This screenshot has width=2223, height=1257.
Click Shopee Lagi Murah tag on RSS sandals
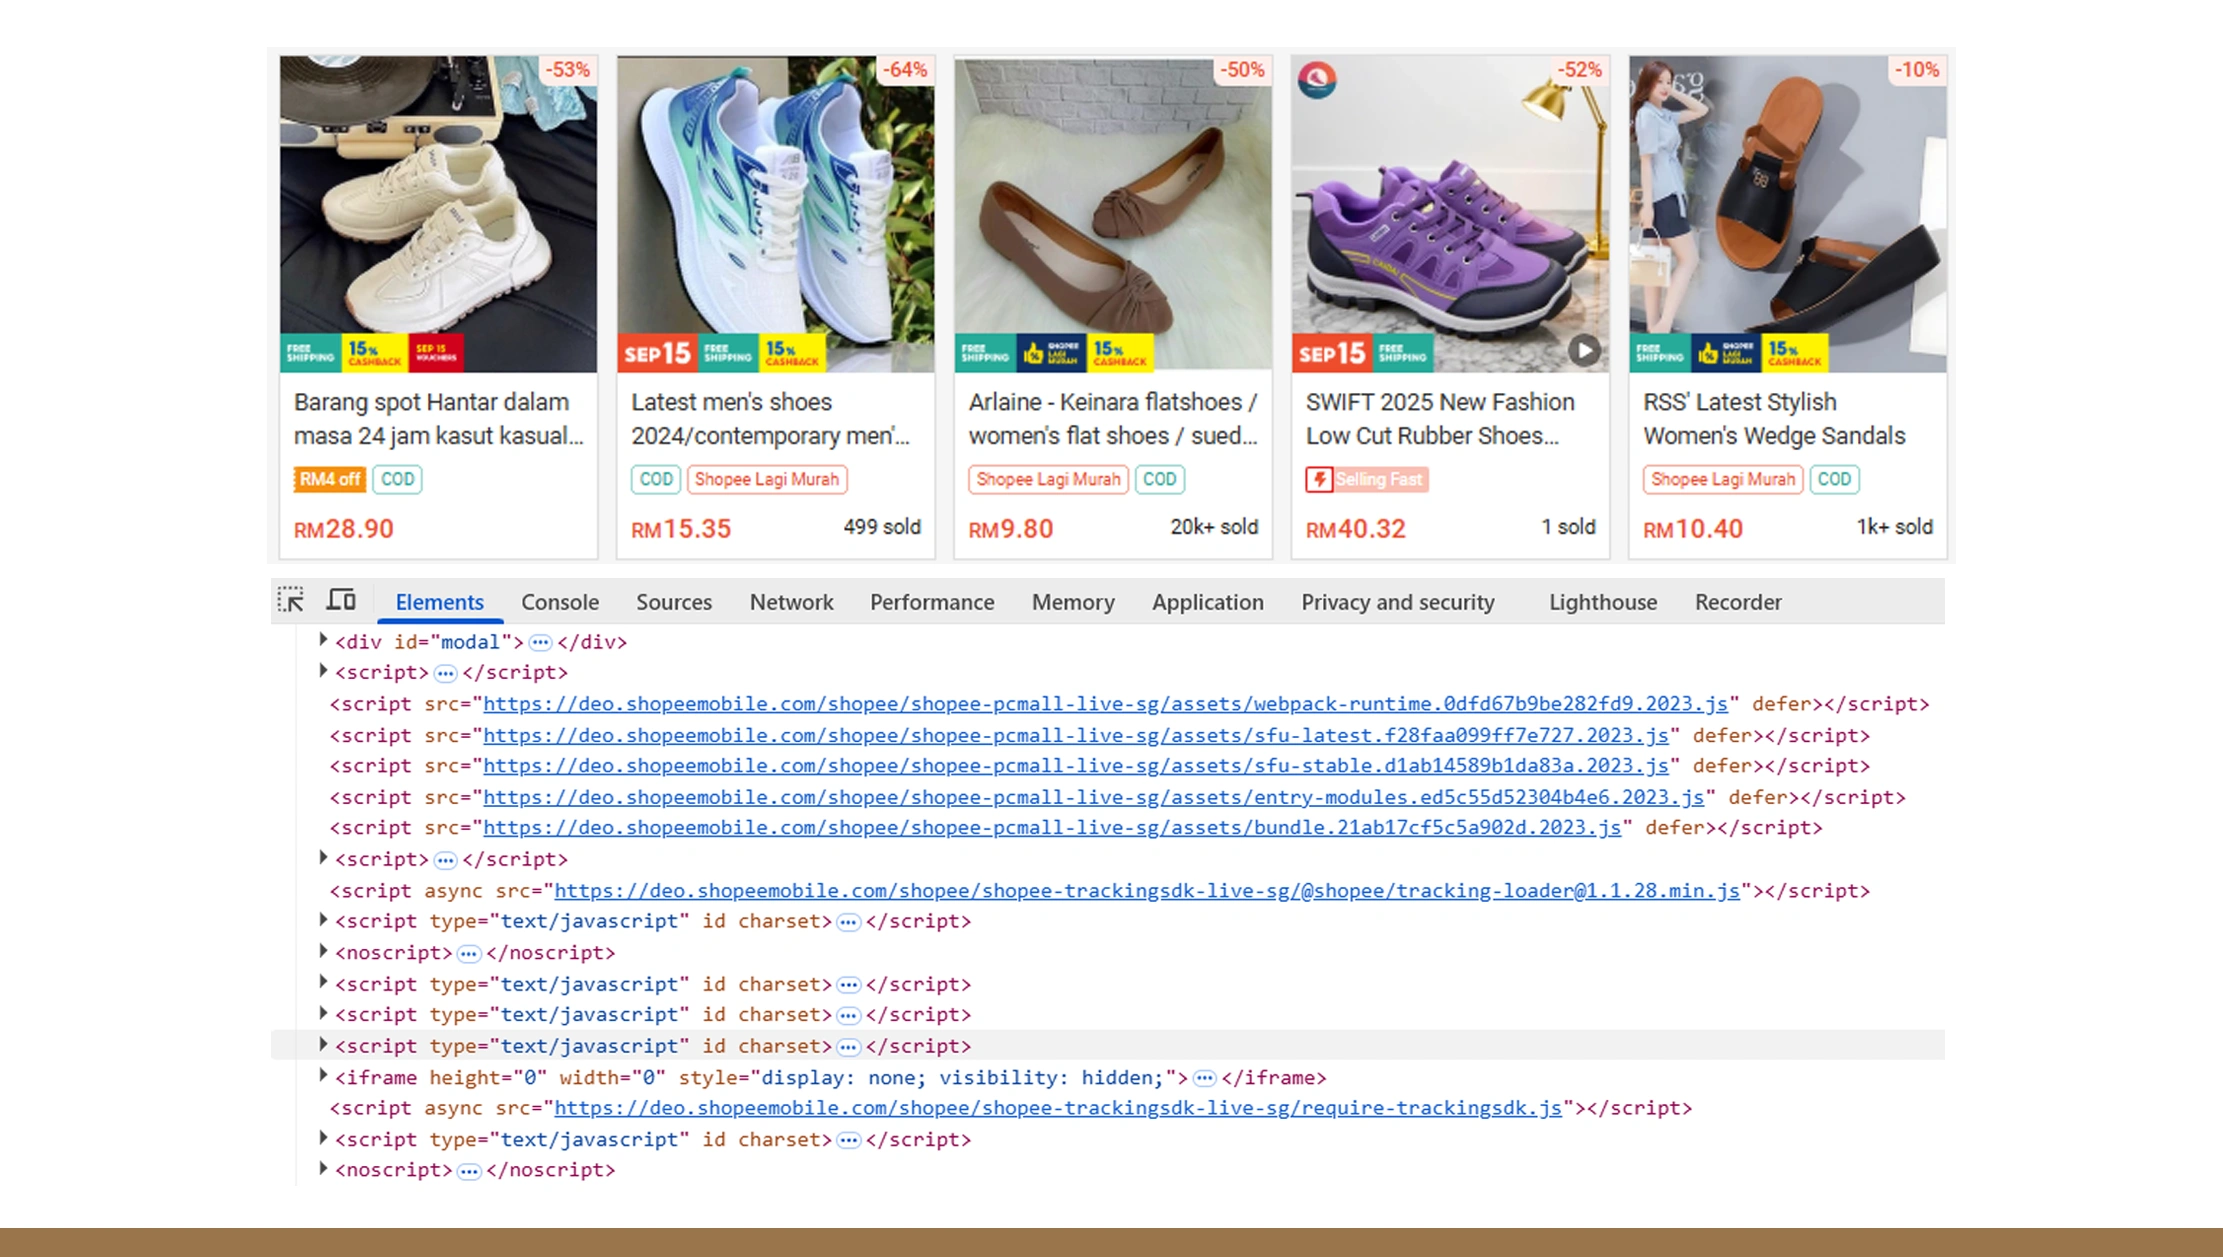click(x=1723, y=479)
